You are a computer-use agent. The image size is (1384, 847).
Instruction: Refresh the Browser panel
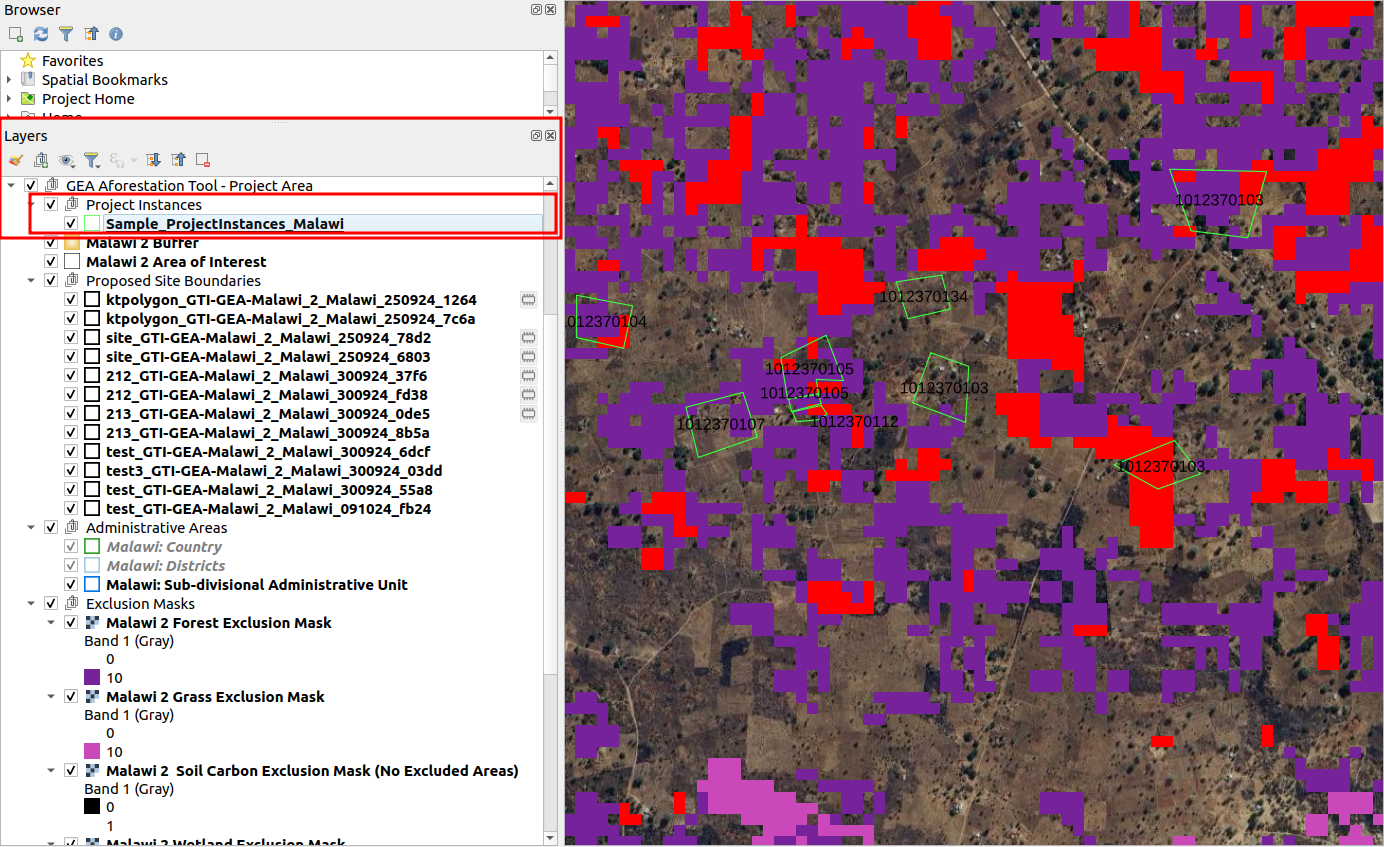point(41,34)
